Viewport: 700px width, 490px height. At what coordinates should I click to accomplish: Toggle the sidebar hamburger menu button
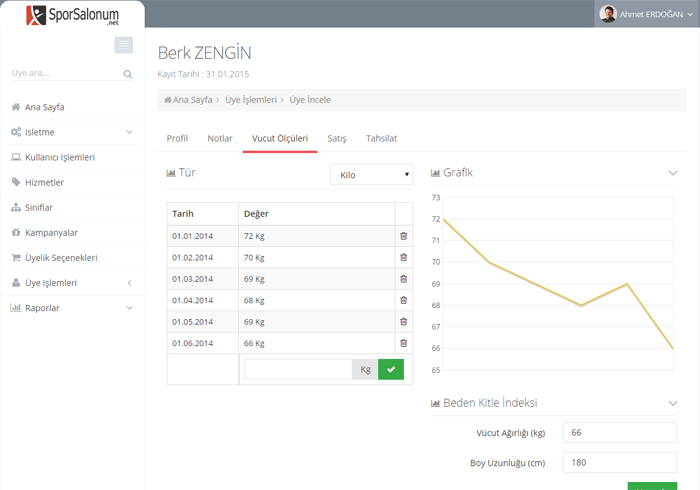pyautogui.click(x=124, y=45)
